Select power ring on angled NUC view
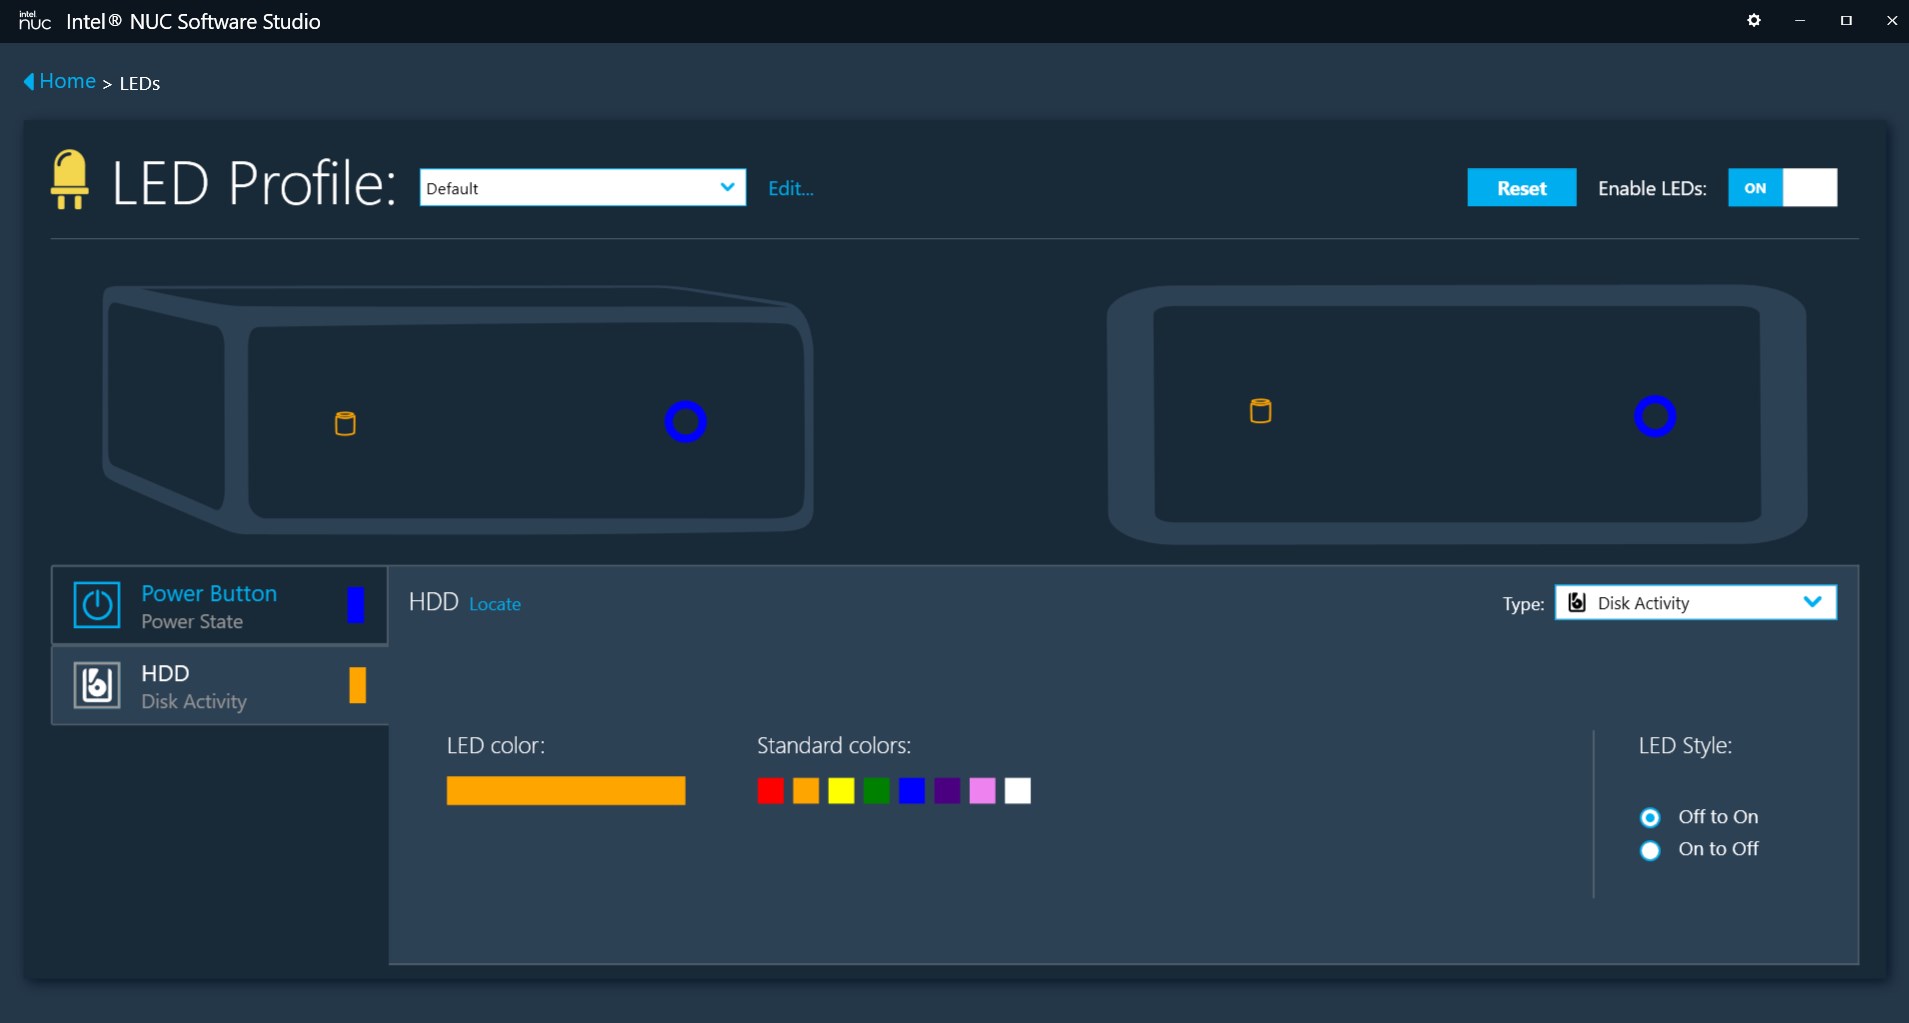This screenshot has height=1023, width=1909. click(x=686, y=422)
